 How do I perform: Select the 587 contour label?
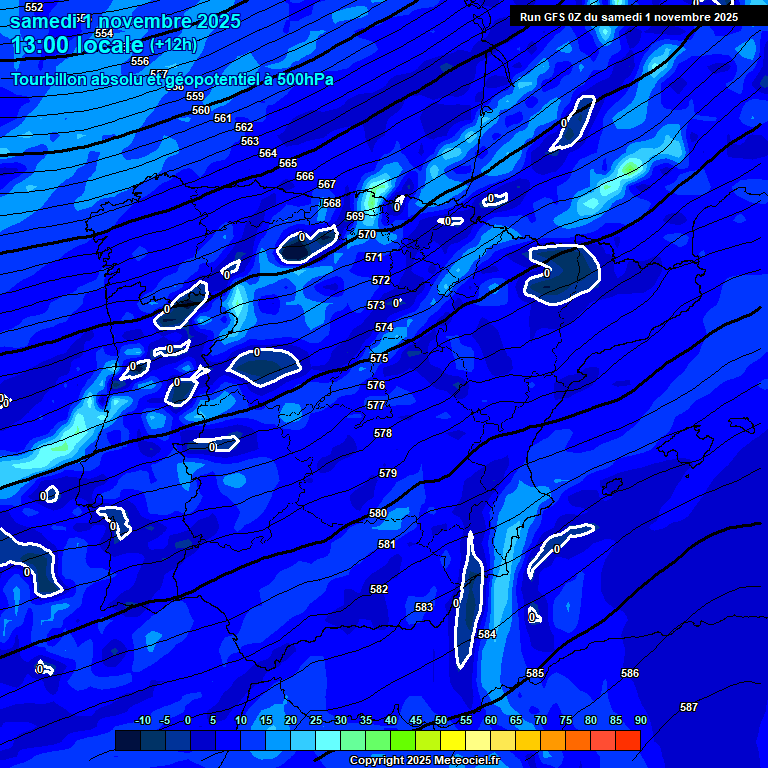[x=689, y=707]
